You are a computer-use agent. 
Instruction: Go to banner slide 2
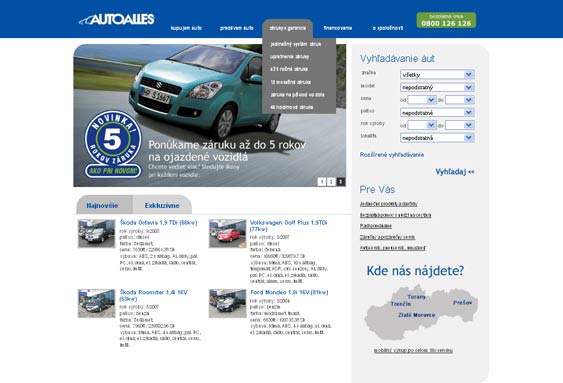click(x=331, y=182)
